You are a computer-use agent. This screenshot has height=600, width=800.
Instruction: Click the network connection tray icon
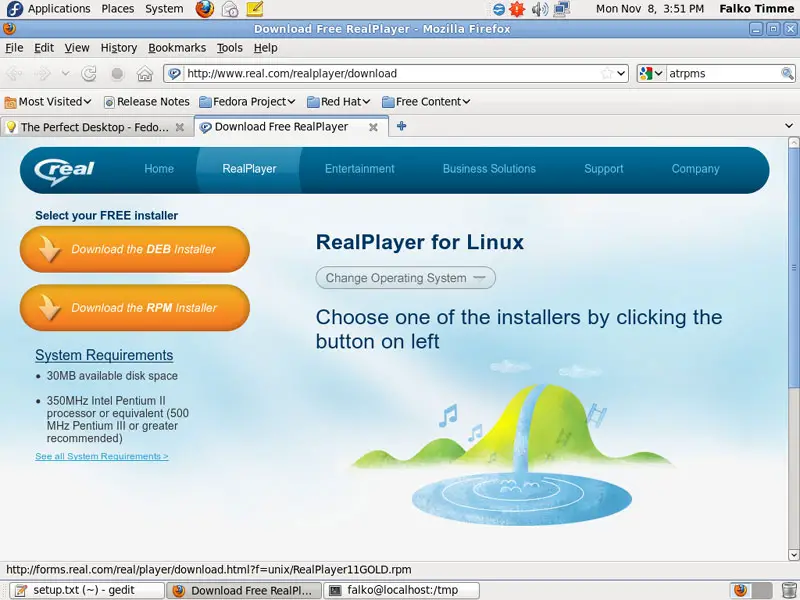click(x=561, y=9)
